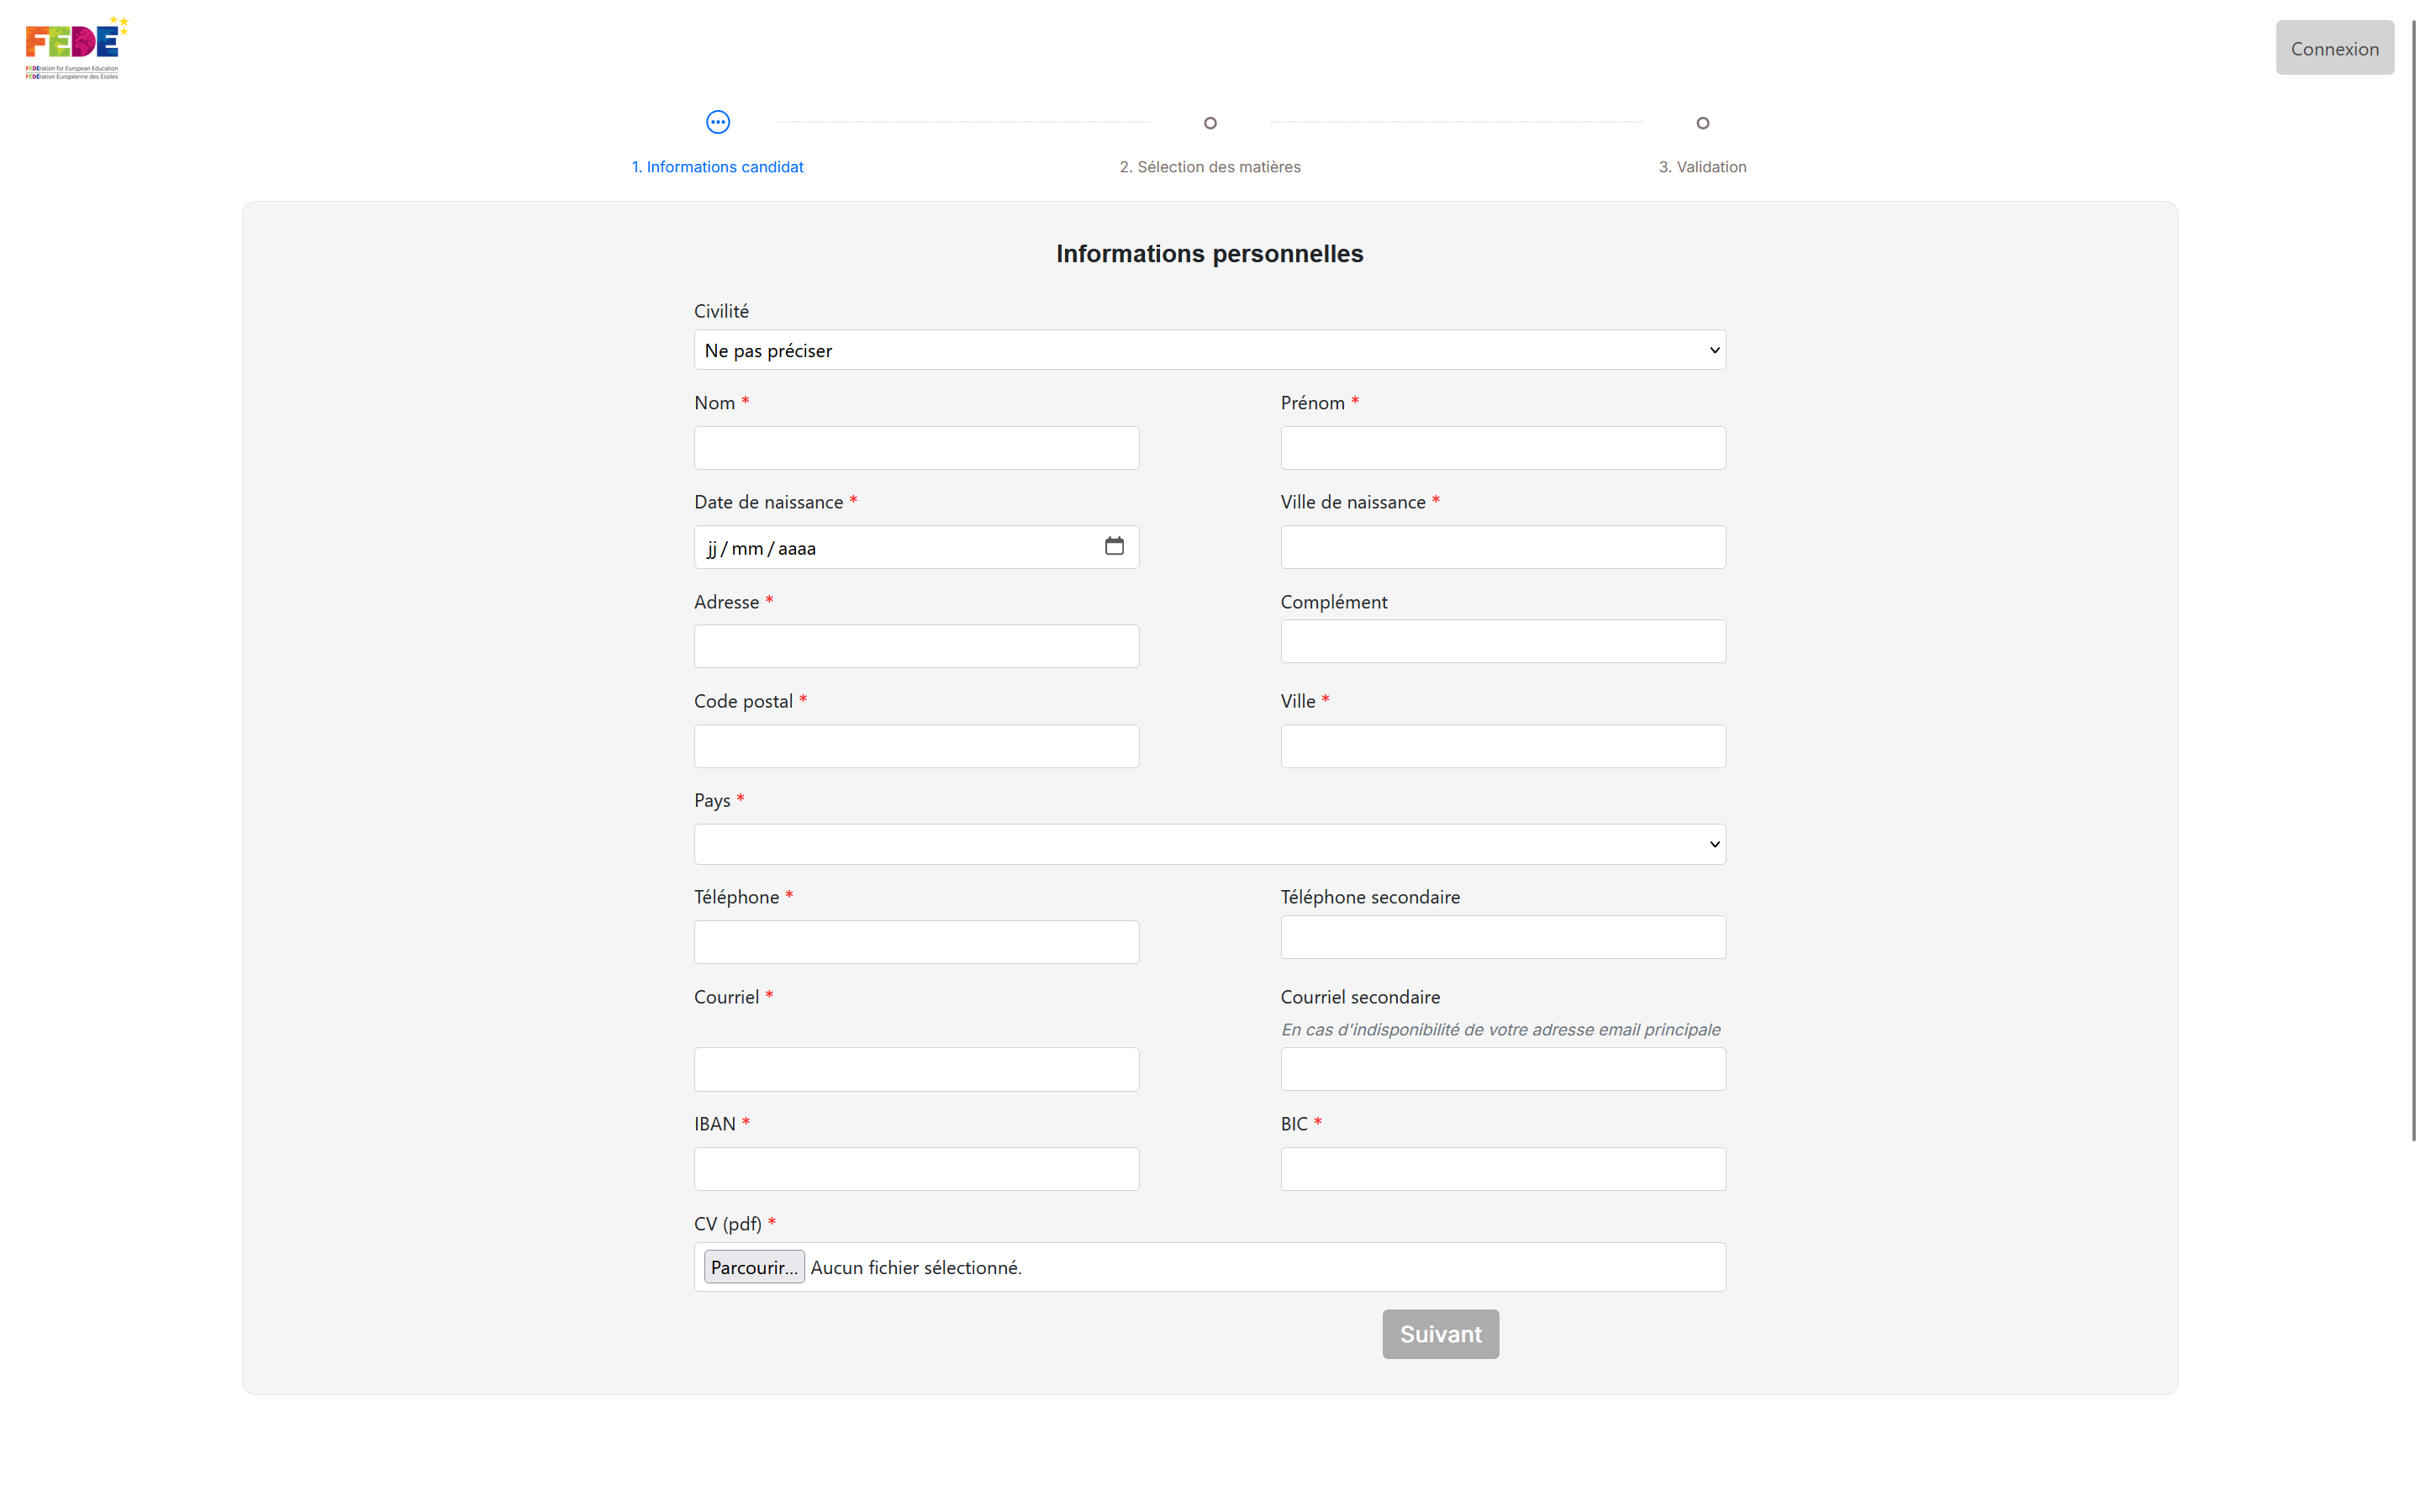This screenshot has height=1512, width=2420.
Task: Go to Sélection des matières step
Action: click(1210, 167)
